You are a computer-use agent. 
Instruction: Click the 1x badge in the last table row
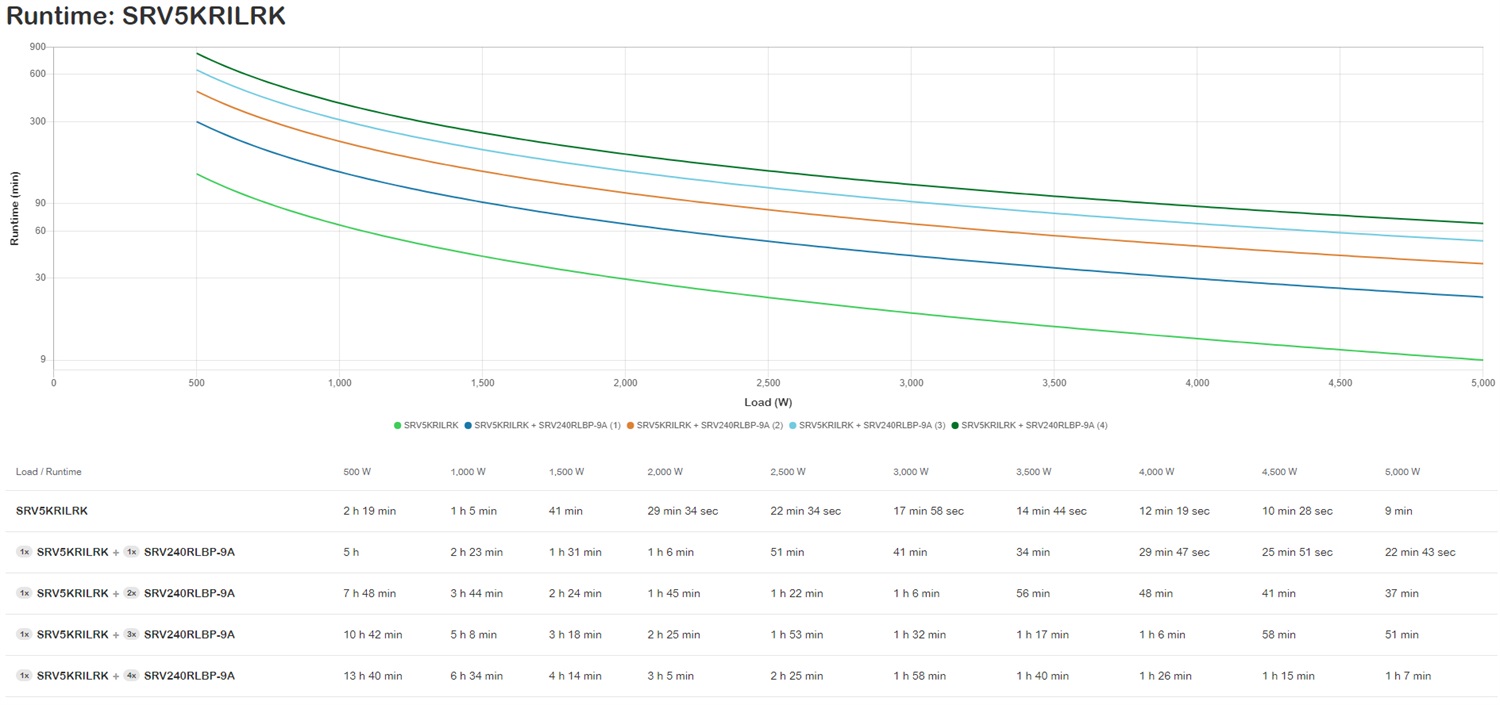click(24, 676)
